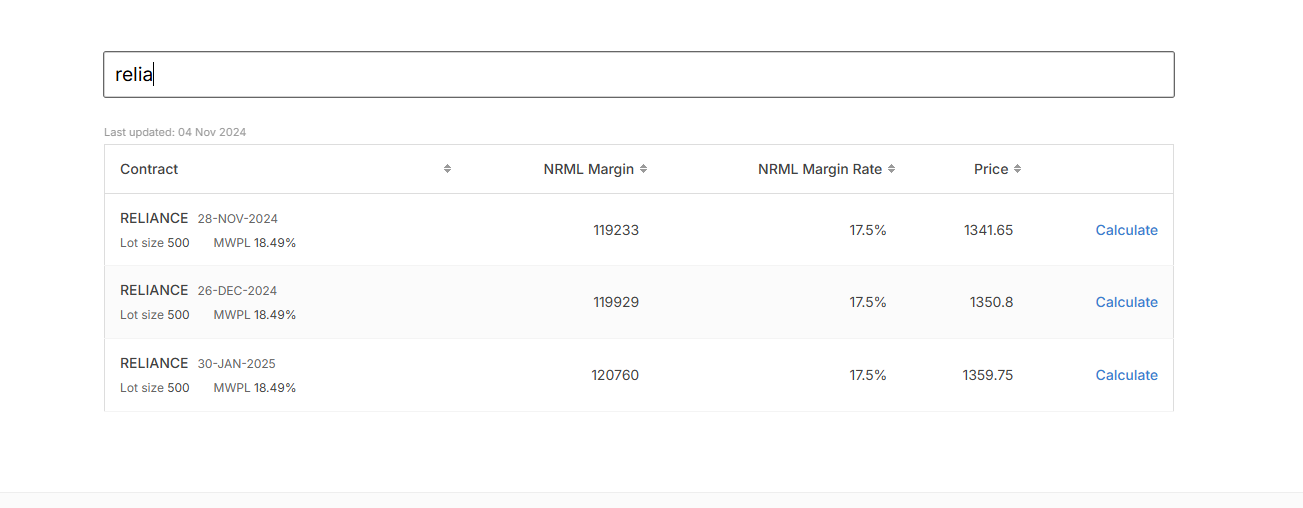Calculate margin for RELIANCE 28-NOV-2024

(x=1126, y=230)
